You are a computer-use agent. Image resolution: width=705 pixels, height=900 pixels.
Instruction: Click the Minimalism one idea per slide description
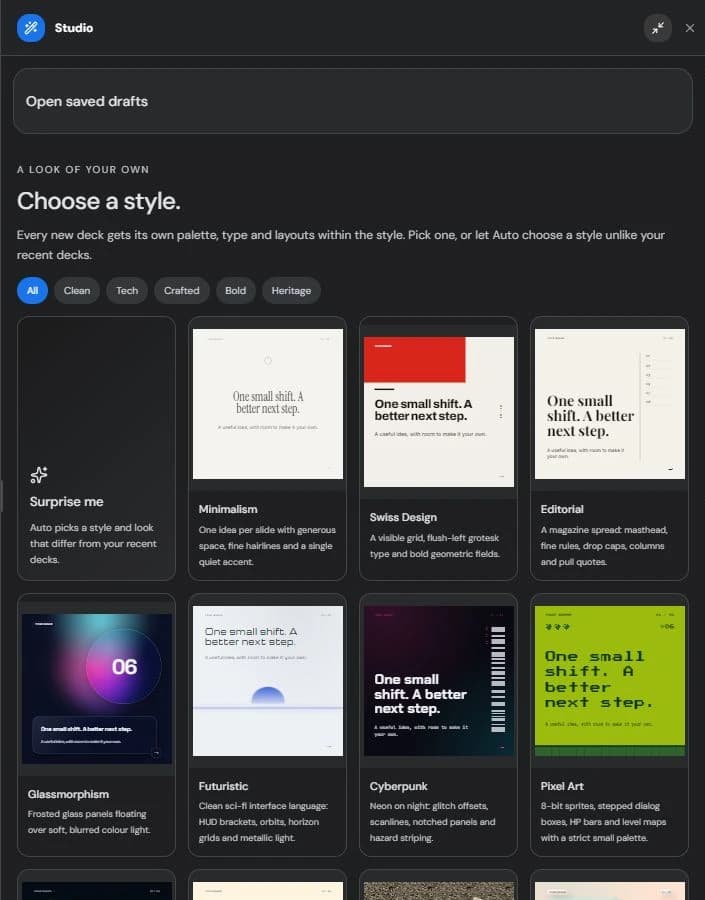[x=267, y=546]
